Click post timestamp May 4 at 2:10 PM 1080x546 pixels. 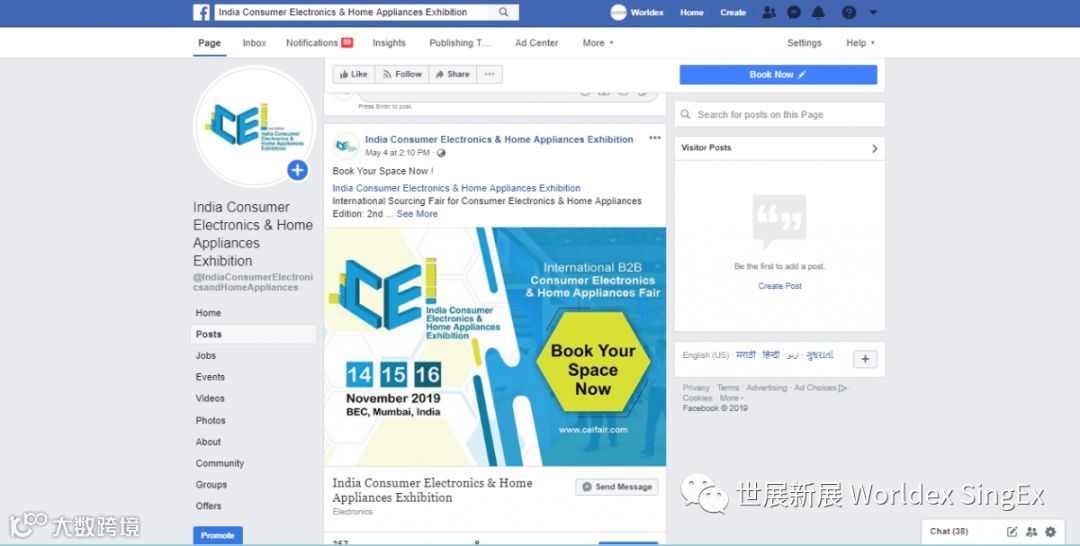coord(397,153)
